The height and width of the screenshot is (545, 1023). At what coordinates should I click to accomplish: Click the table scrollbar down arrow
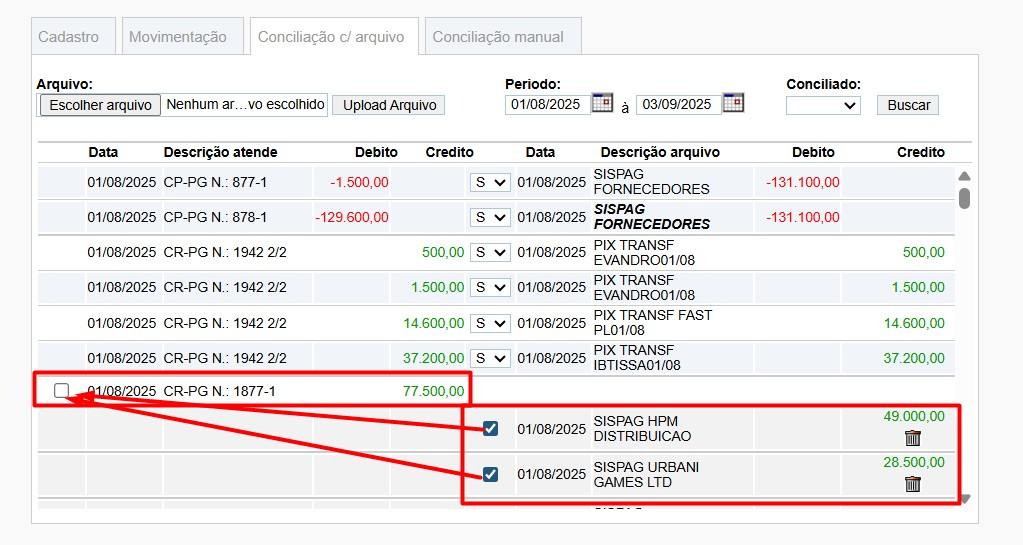pyautogui.click(x=966, y=499)
